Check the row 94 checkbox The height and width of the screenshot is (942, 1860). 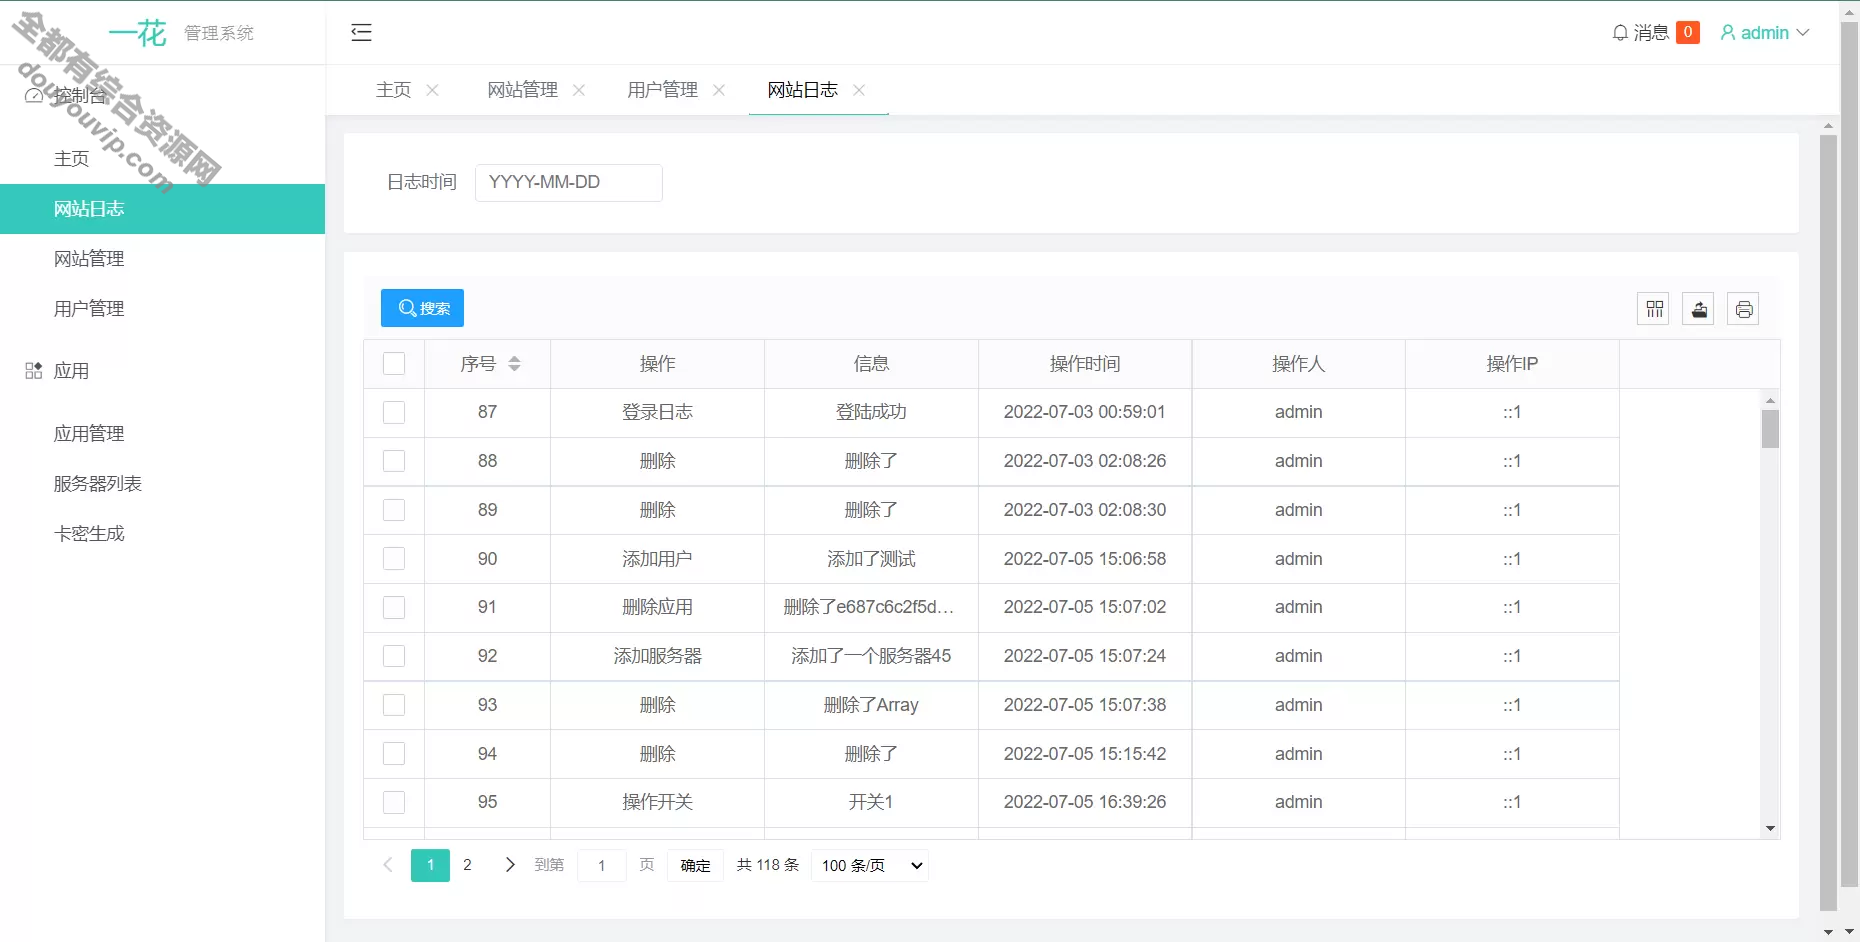coord(394,754)
